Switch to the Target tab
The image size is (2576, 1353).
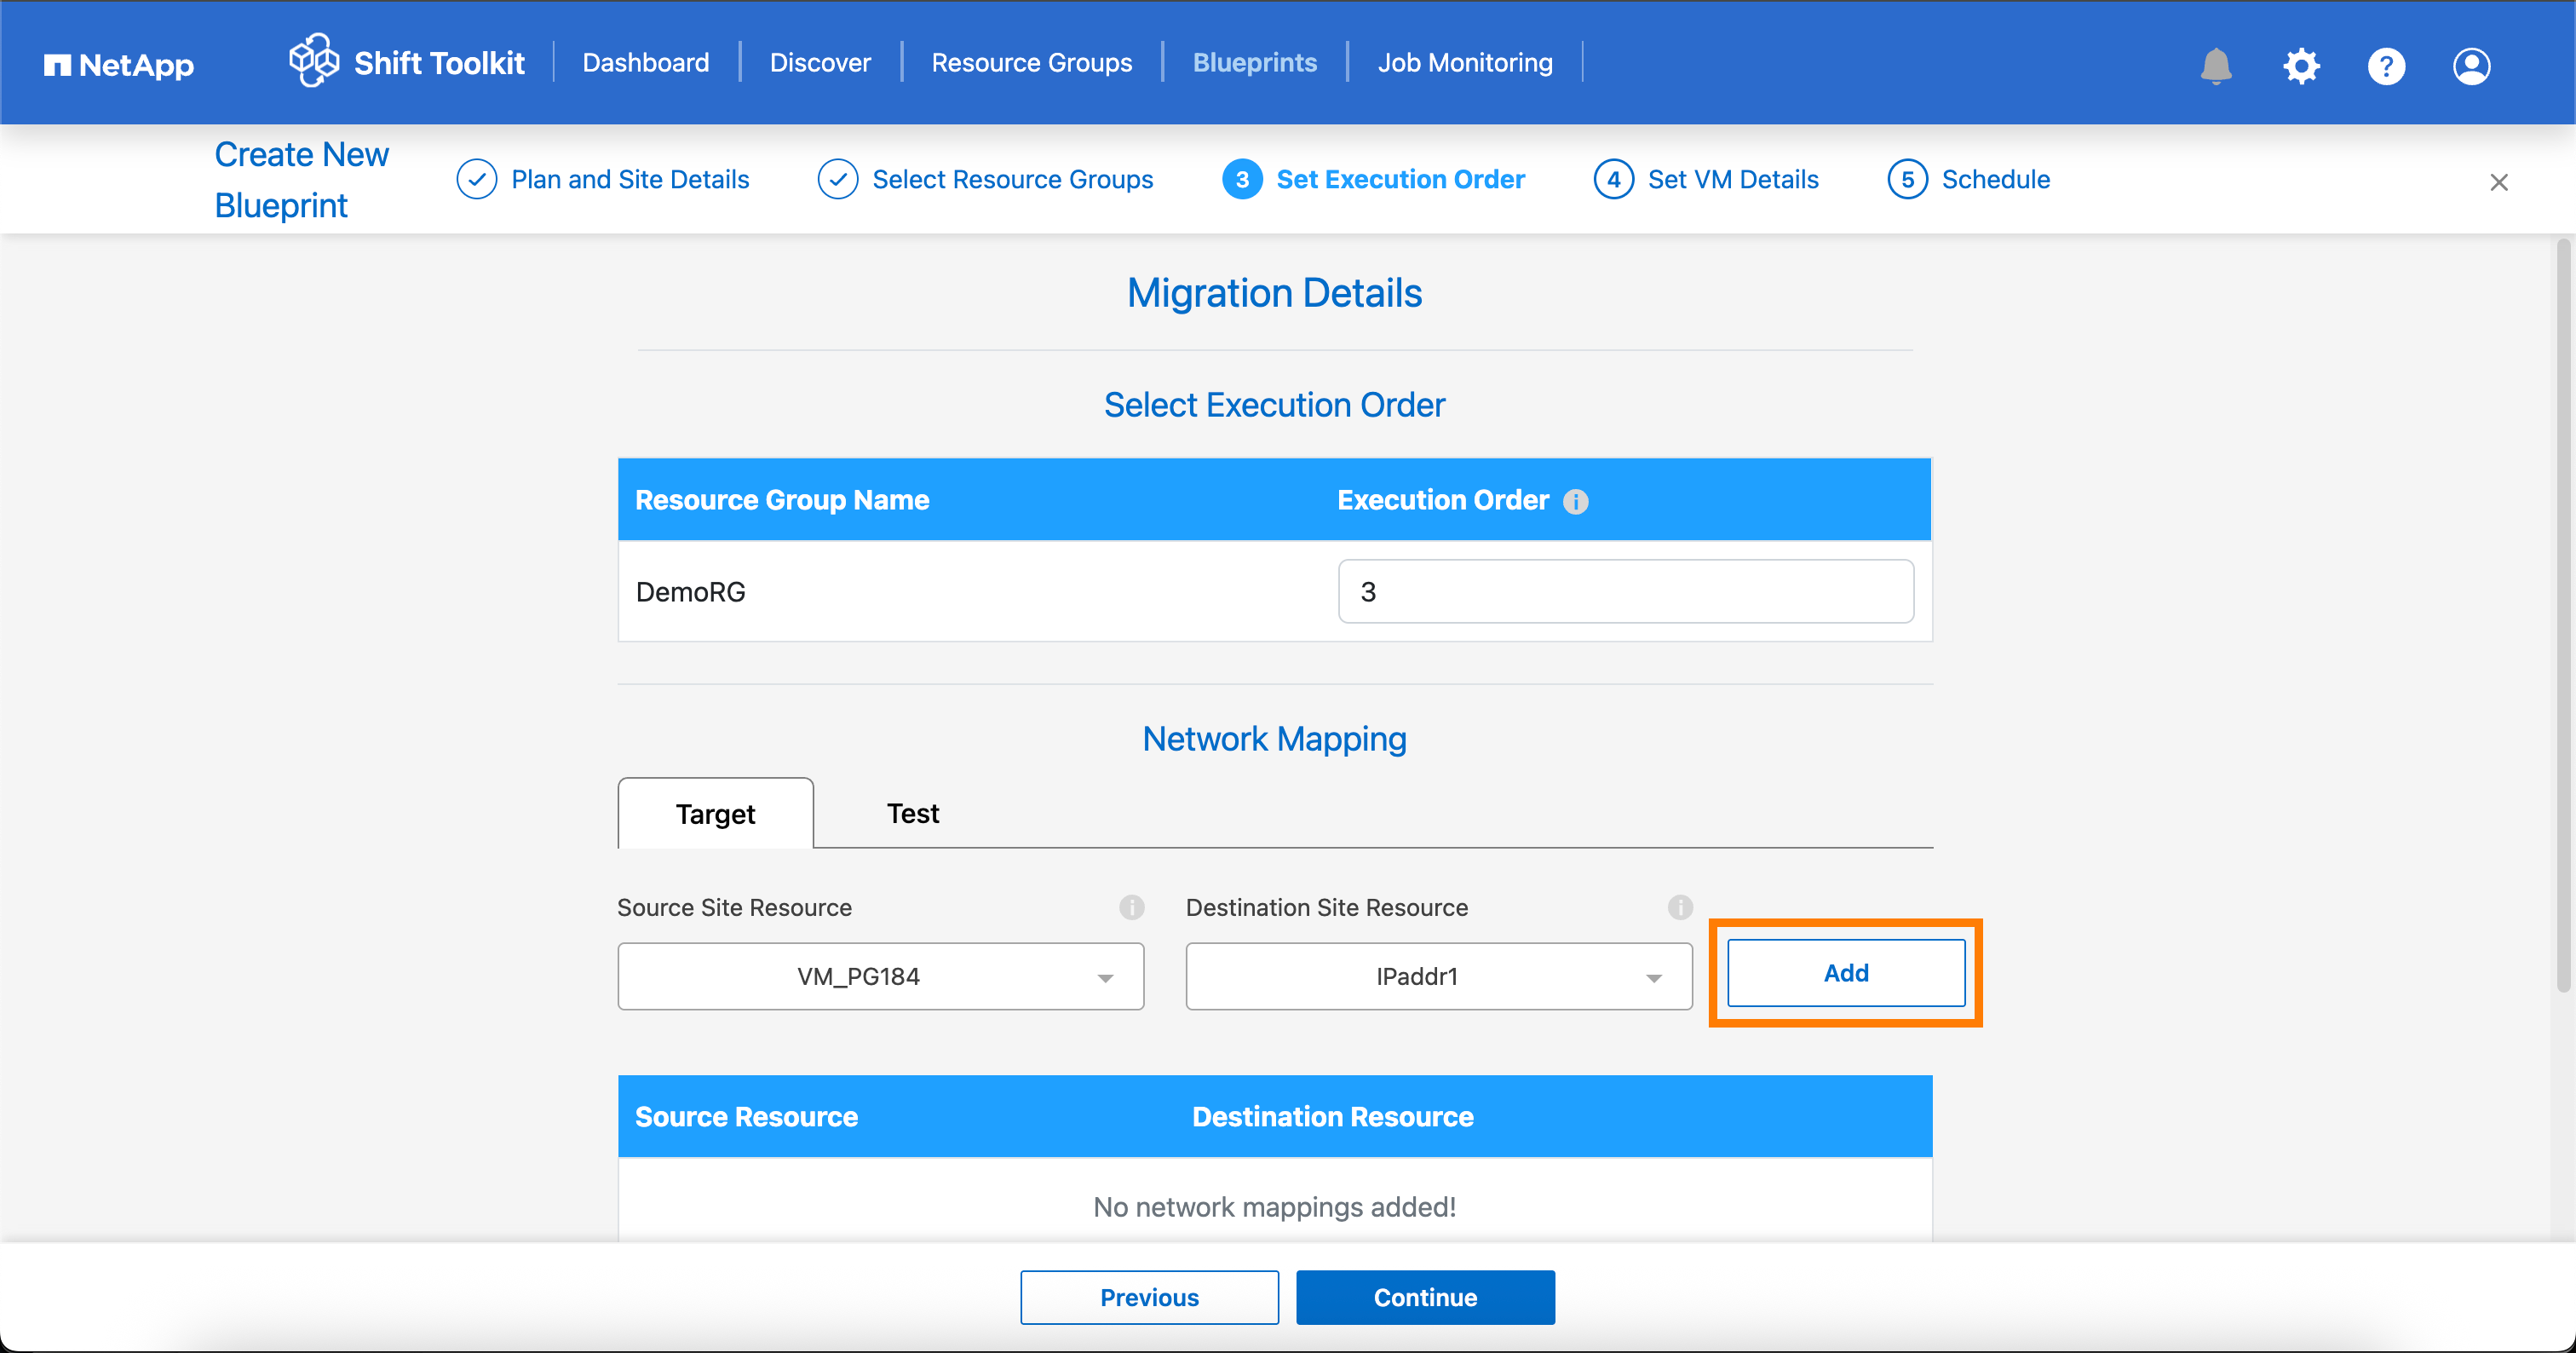point(715,813)
